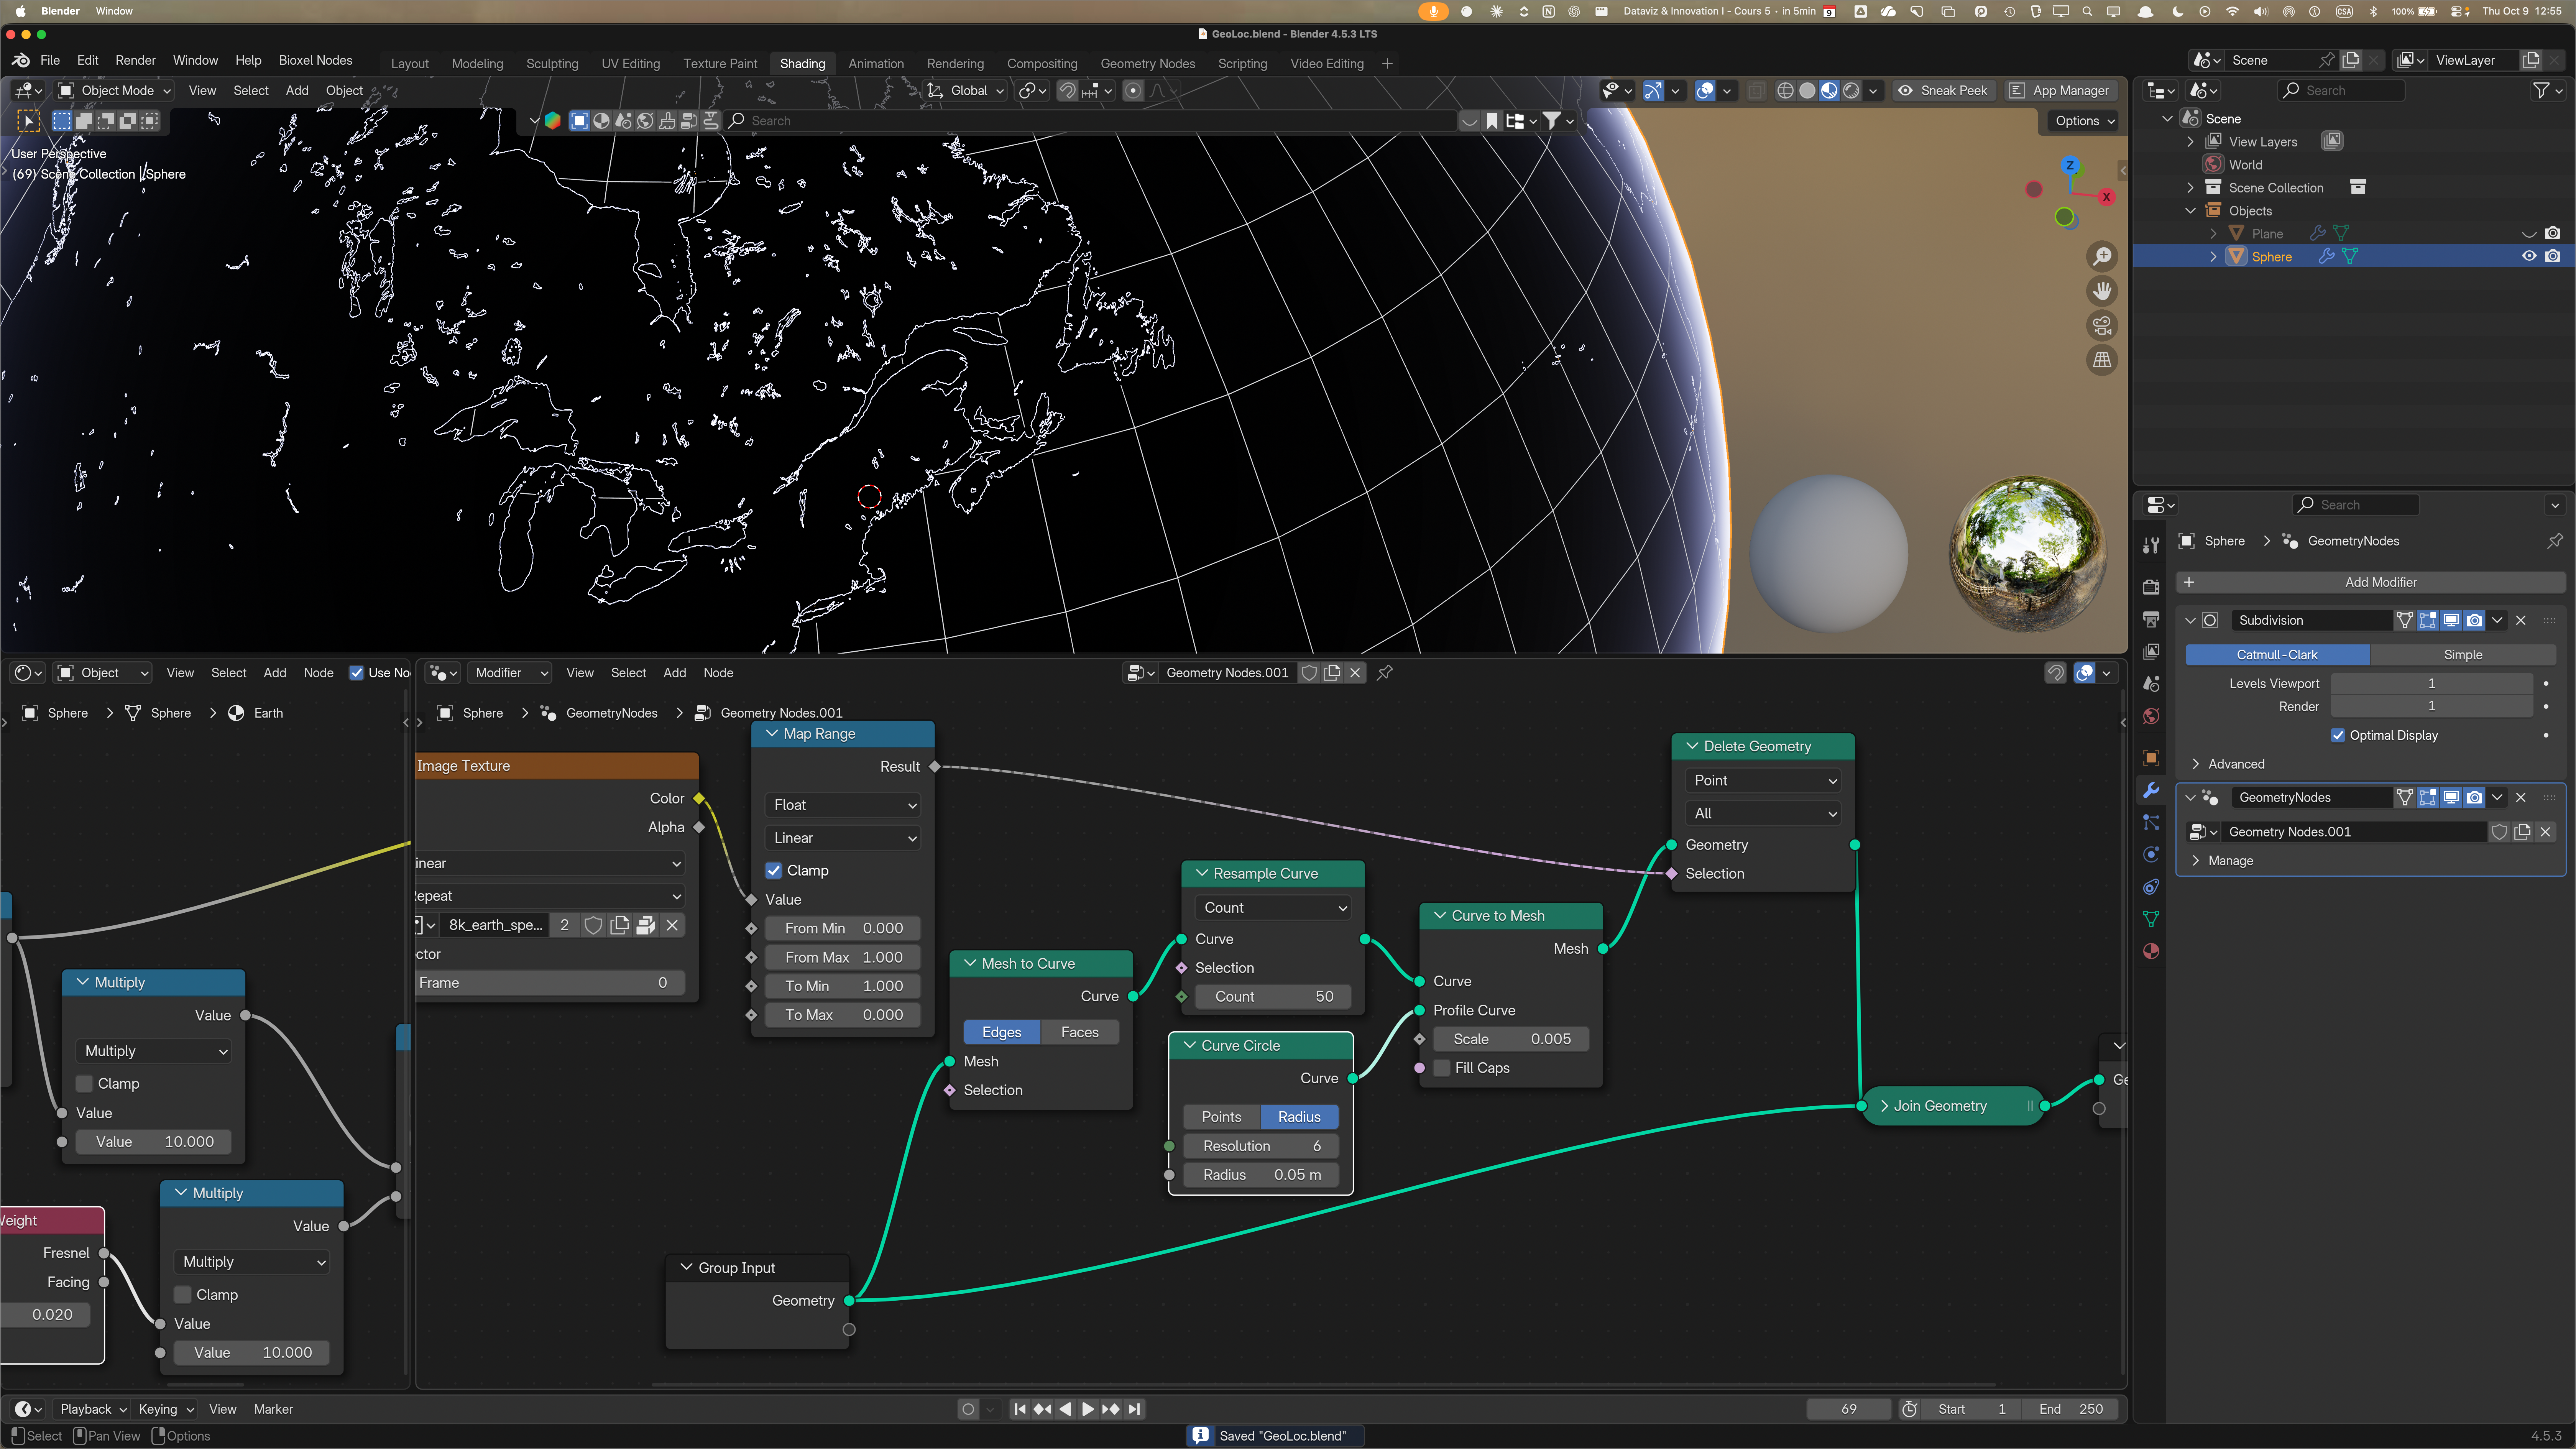The width and height of the screenshot is (2576, 1449).
Task: Open the Bioxel Nodes menu
Action: click(315, 60)
